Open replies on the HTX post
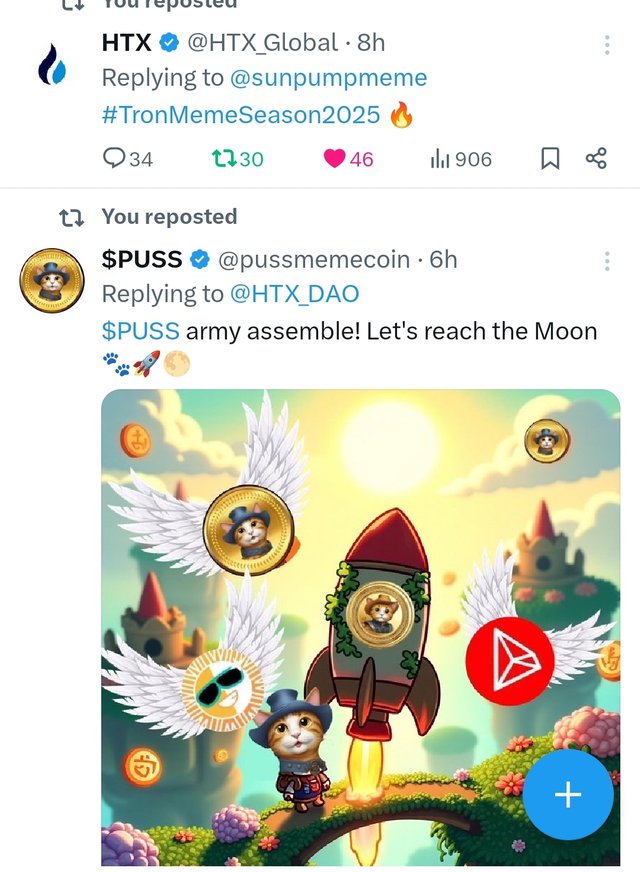Screen dimensions: 640x872 click(127, 159)
